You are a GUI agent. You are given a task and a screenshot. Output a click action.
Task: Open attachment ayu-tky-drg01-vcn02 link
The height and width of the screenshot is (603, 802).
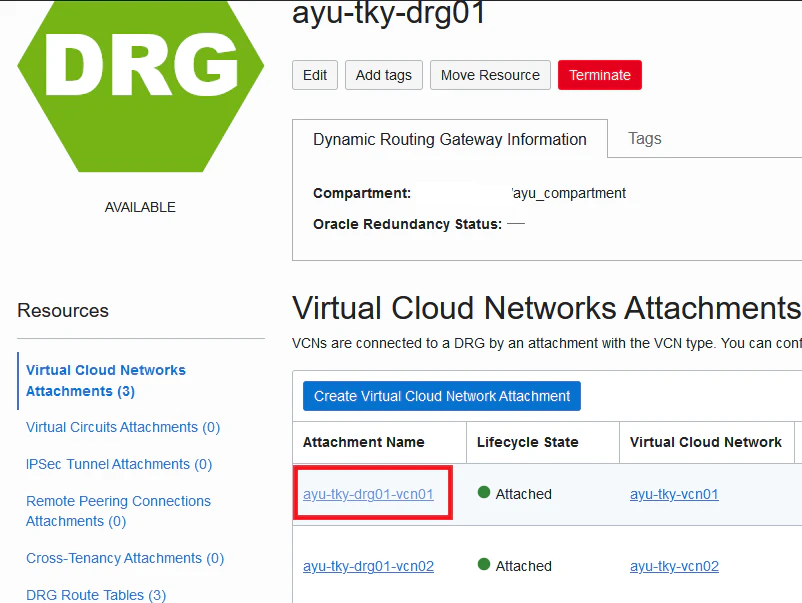[368, 566]
